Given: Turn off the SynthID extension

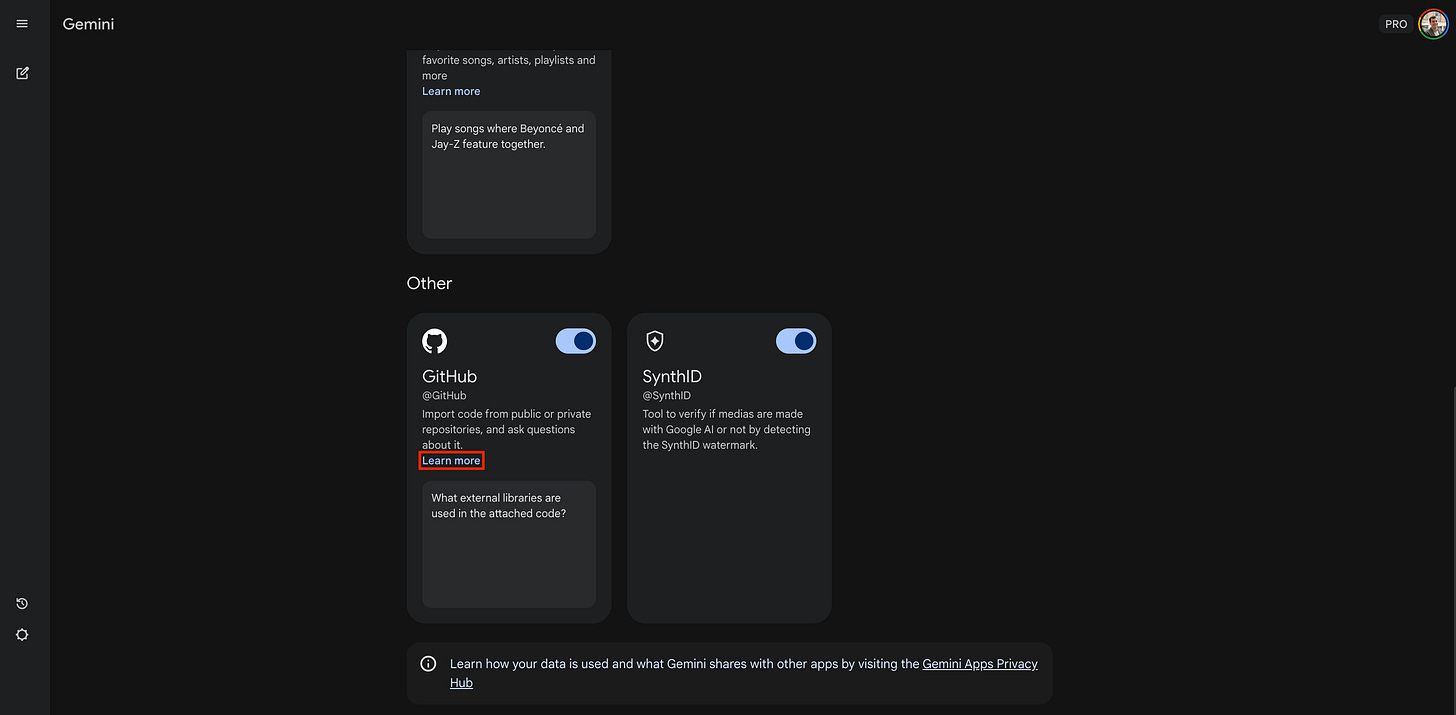Looking at the screenshot, I should click(x=796, y=341).
